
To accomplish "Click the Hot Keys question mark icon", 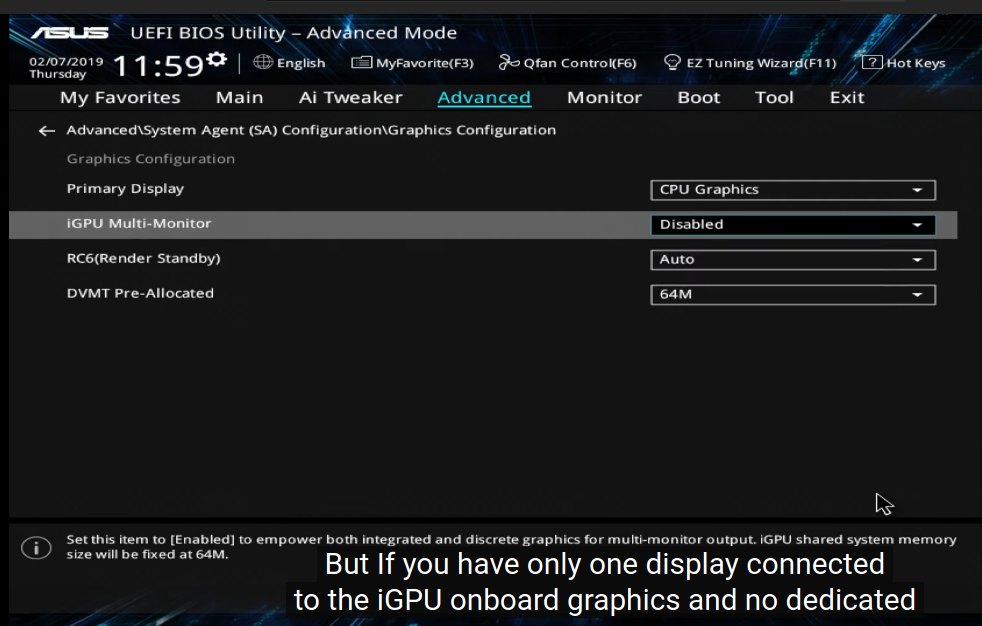I will click(x=872, y=63).
